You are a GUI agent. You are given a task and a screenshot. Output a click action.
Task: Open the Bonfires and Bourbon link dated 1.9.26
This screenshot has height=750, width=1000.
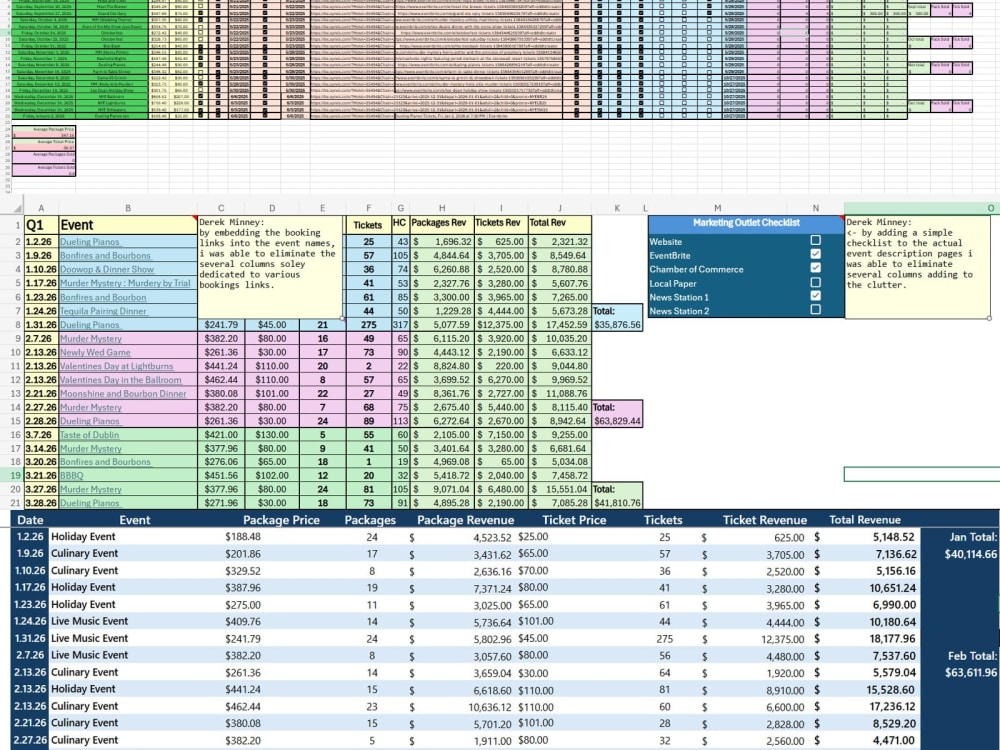(x=105, y=256)
